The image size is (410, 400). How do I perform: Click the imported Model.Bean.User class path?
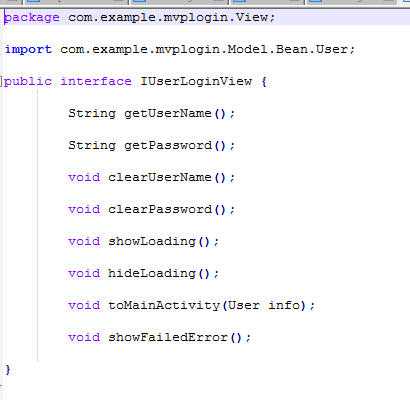(204, 49)
